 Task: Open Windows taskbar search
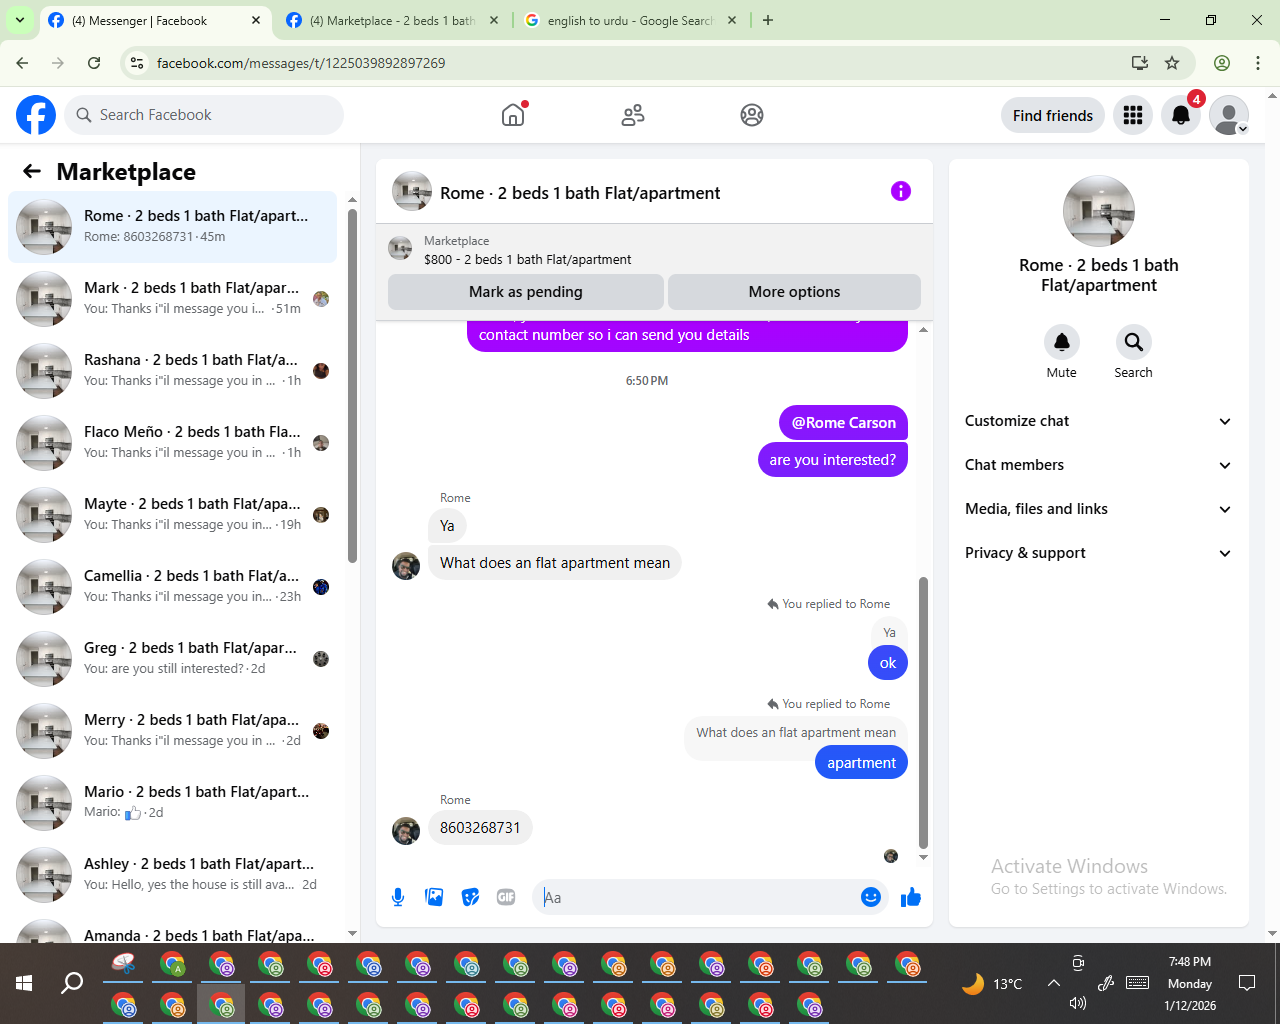pos(72,983)
